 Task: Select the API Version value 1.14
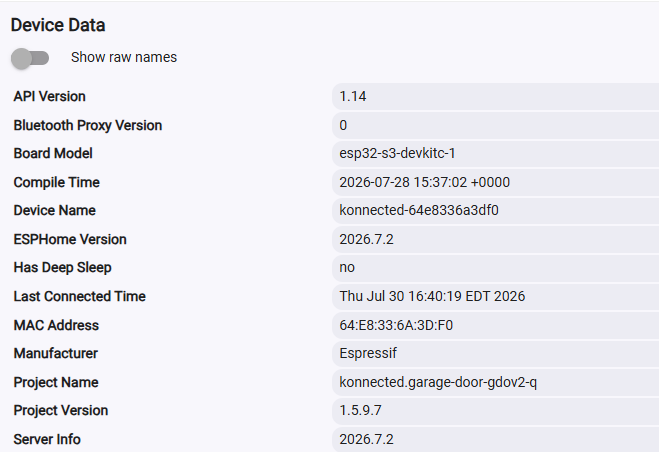(353, 96)
